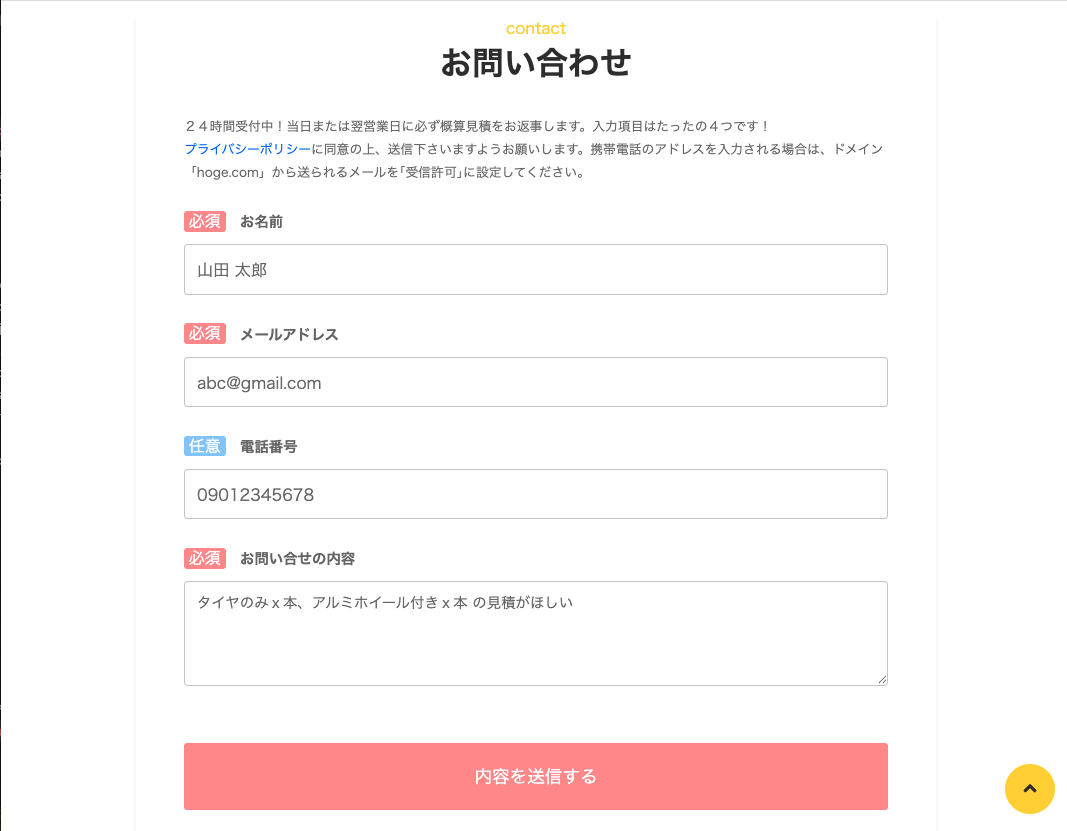Click the 必須 badge beside メールアドレス
1067x831 pixels.
205,334
